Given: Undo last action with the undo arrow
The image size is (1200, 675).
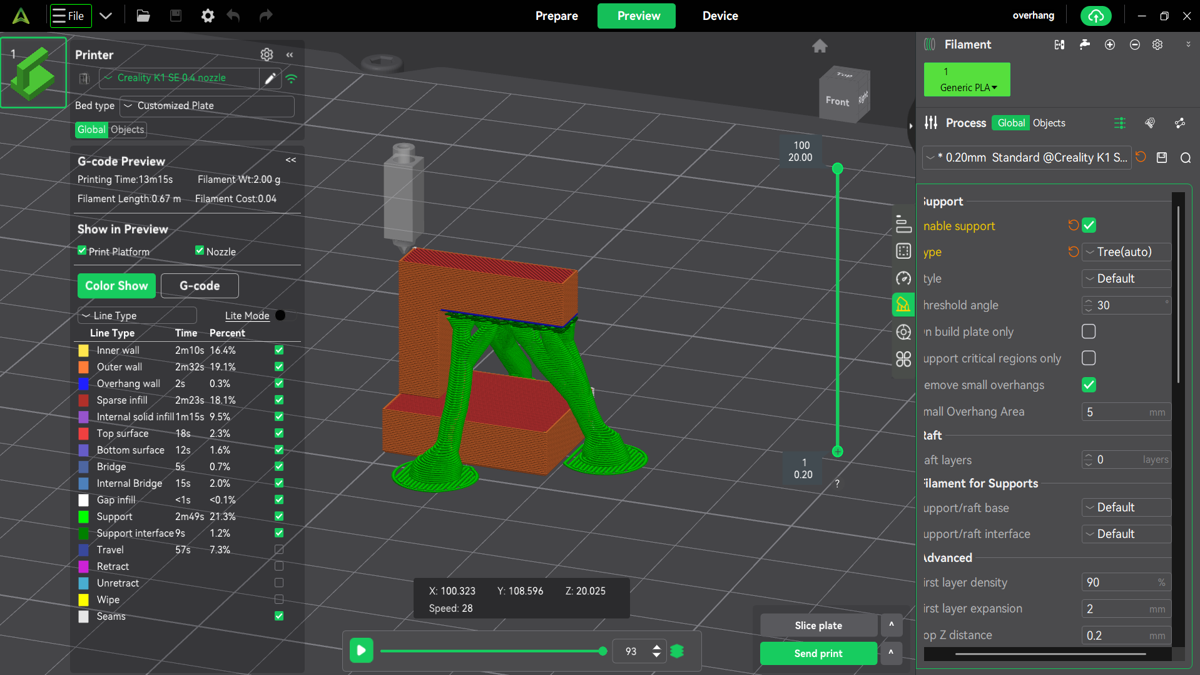Looking at the screenshot, I should (234, 16).
